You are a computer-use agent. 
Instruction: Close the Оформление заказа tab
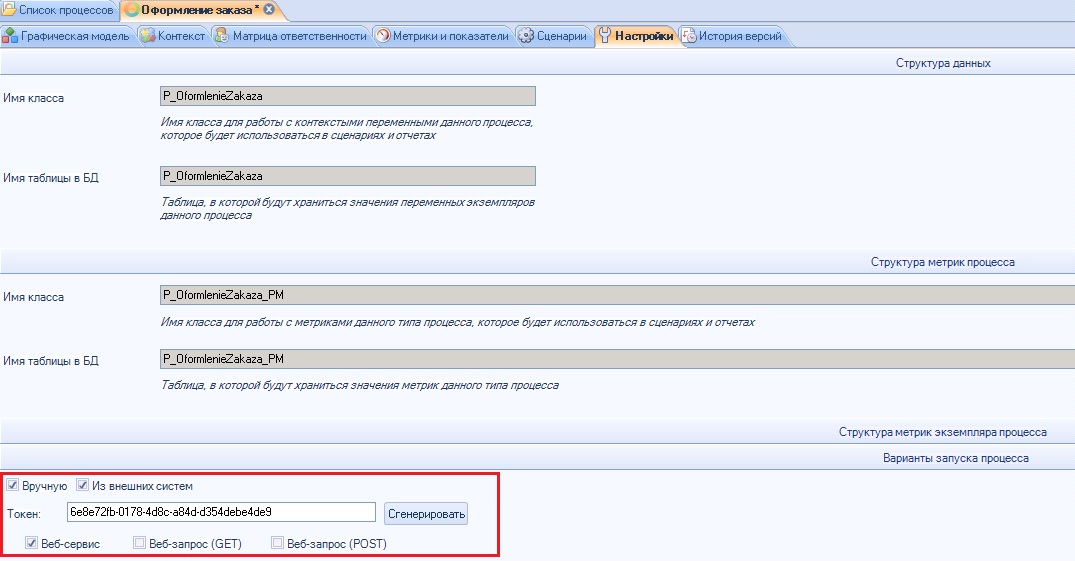pos(269,10)
